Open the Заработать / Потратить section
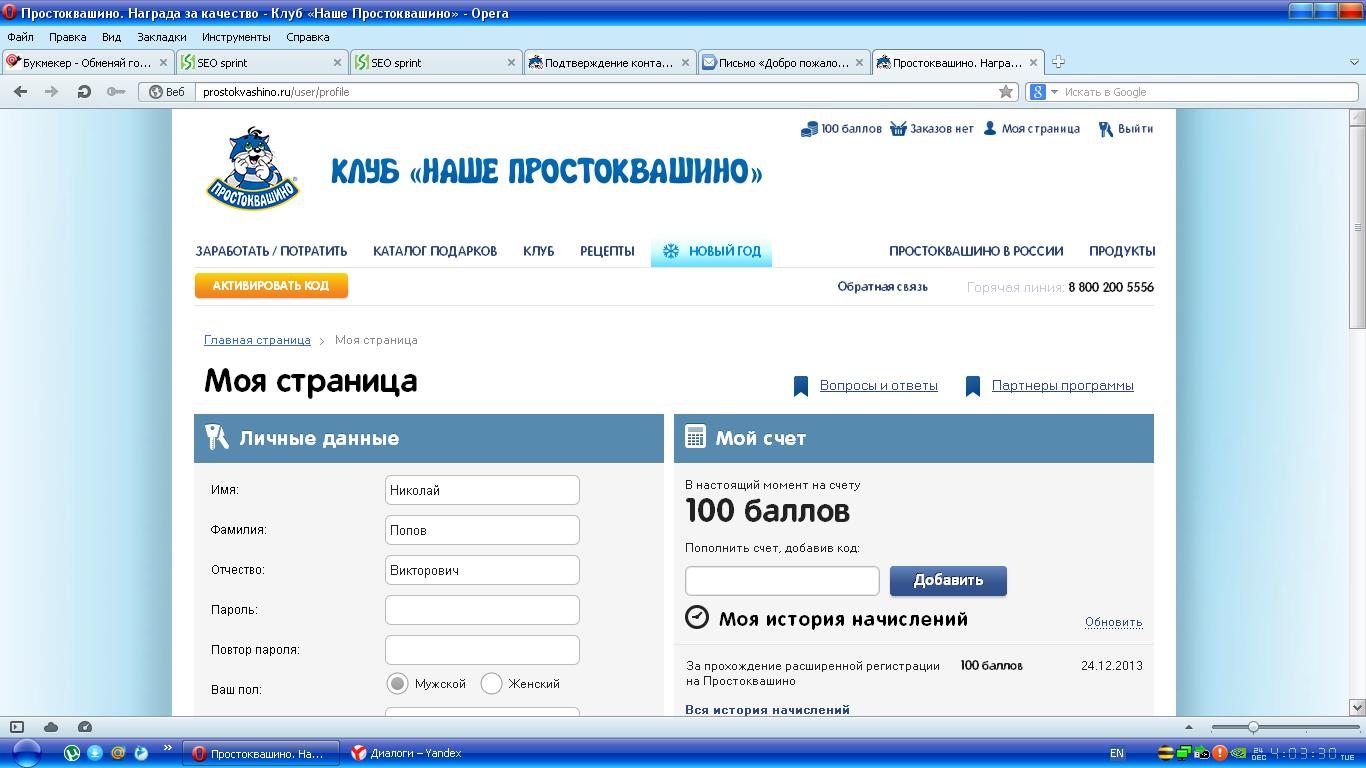 point(271,251)
